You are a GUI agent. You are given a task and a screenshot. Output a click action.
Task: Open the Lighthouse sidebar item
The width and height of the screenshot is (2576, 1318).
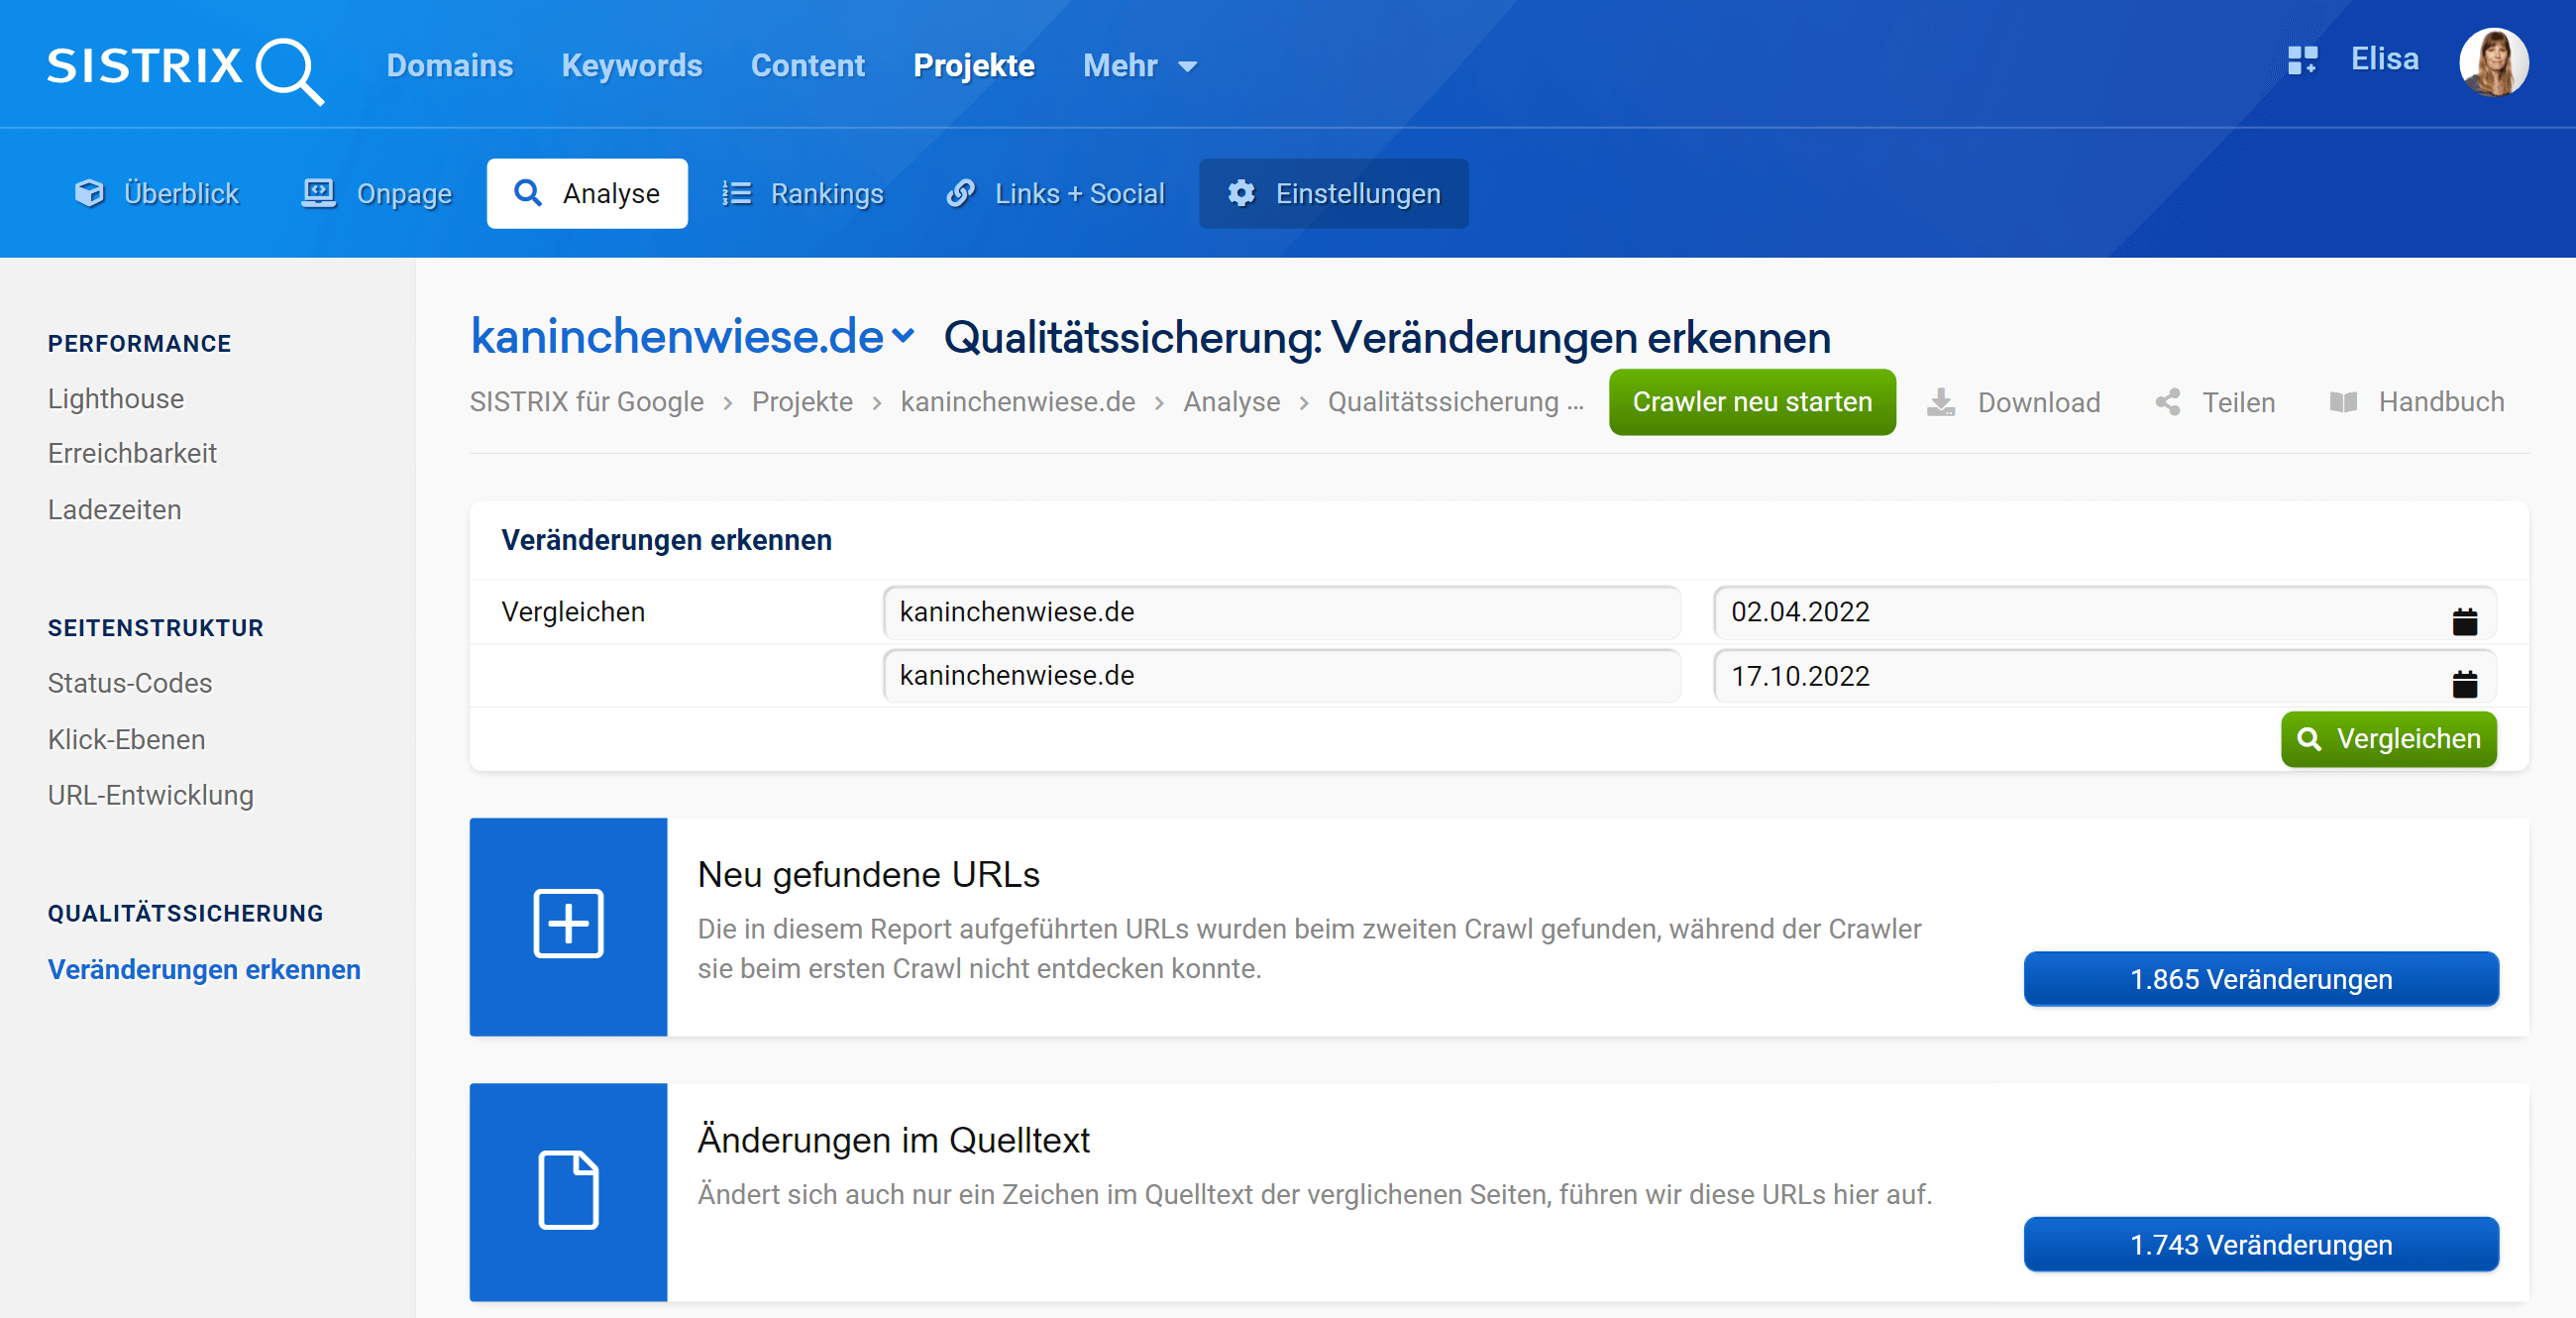pos(116,398)
